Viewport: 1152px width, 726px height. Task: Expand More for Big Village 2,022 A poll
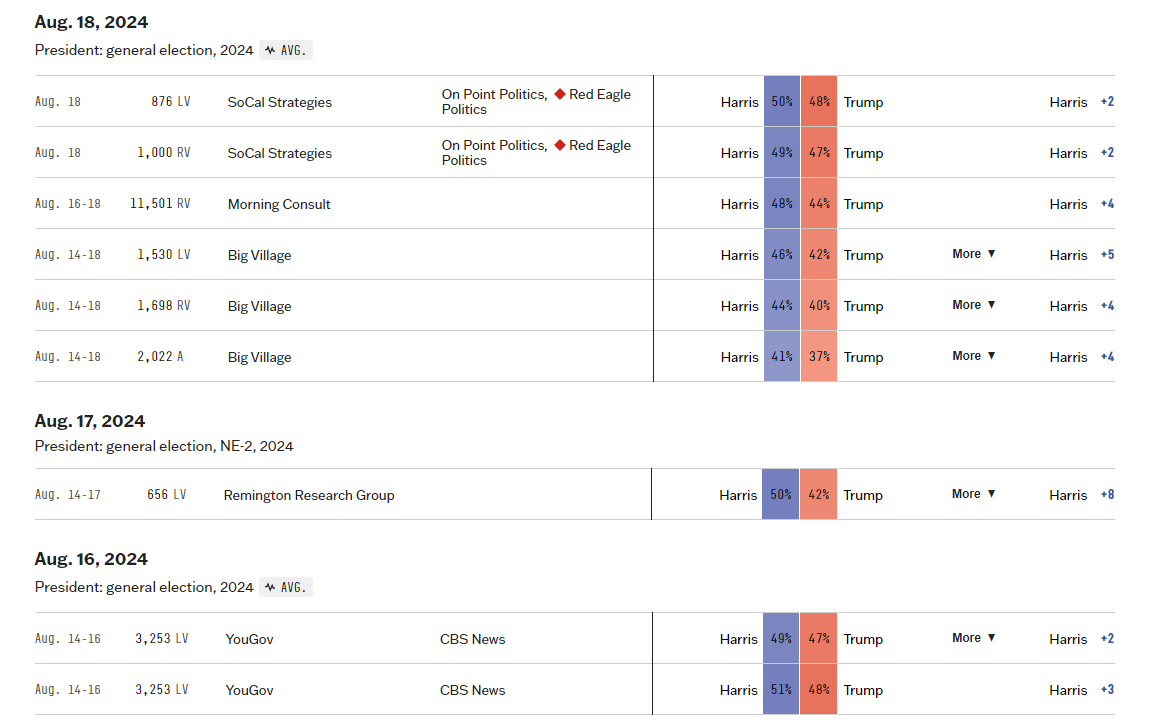click(973, 356)
